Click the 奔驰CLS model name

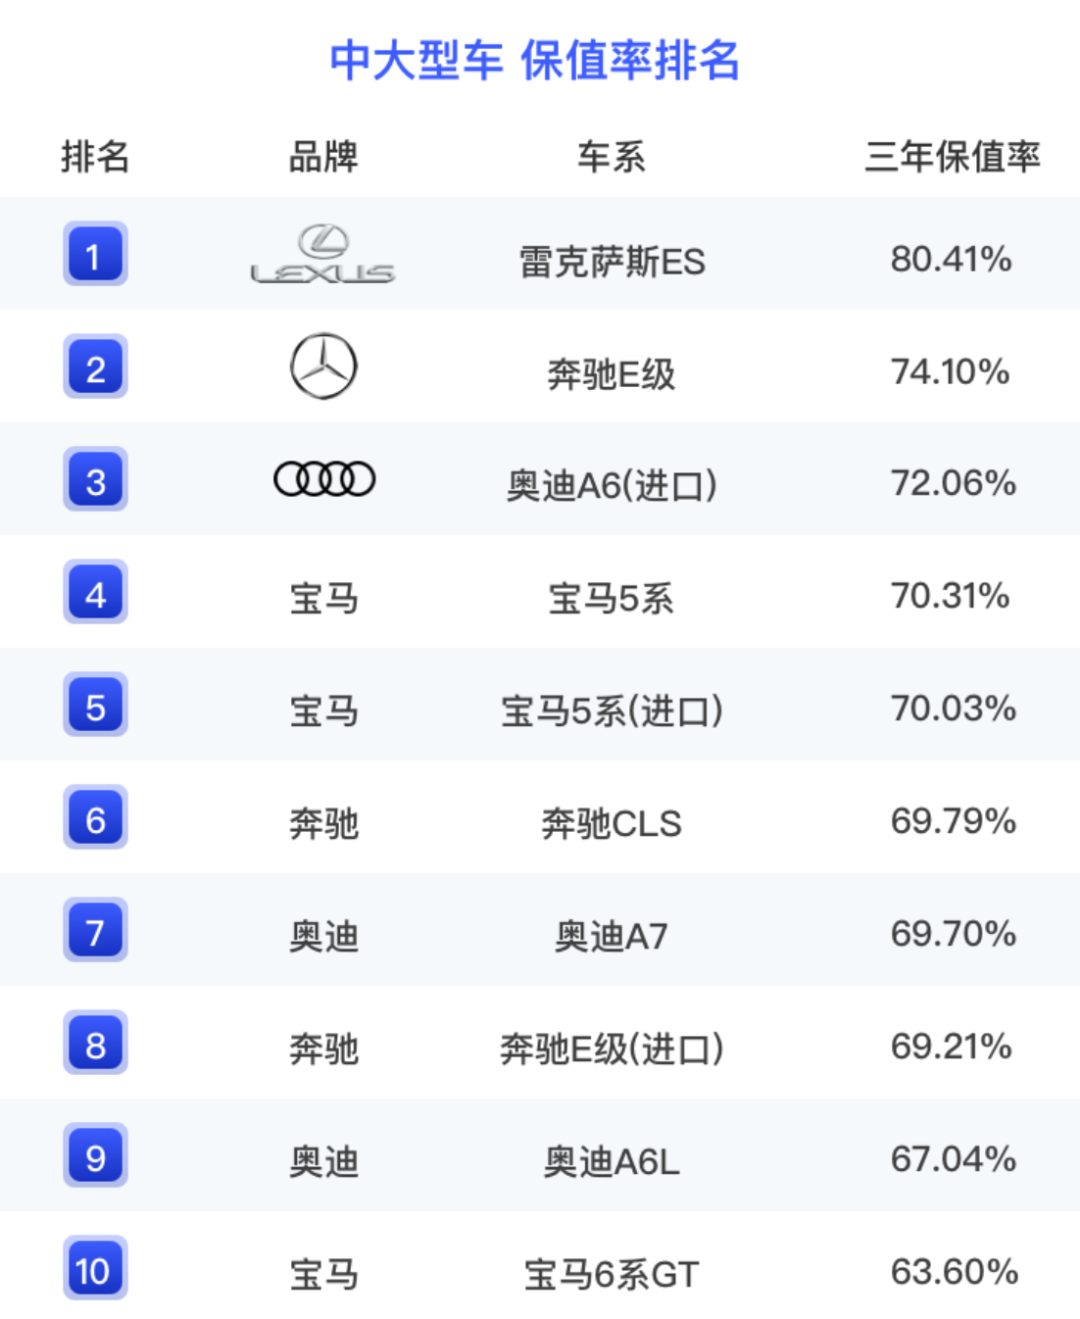[x=611, y=823]
